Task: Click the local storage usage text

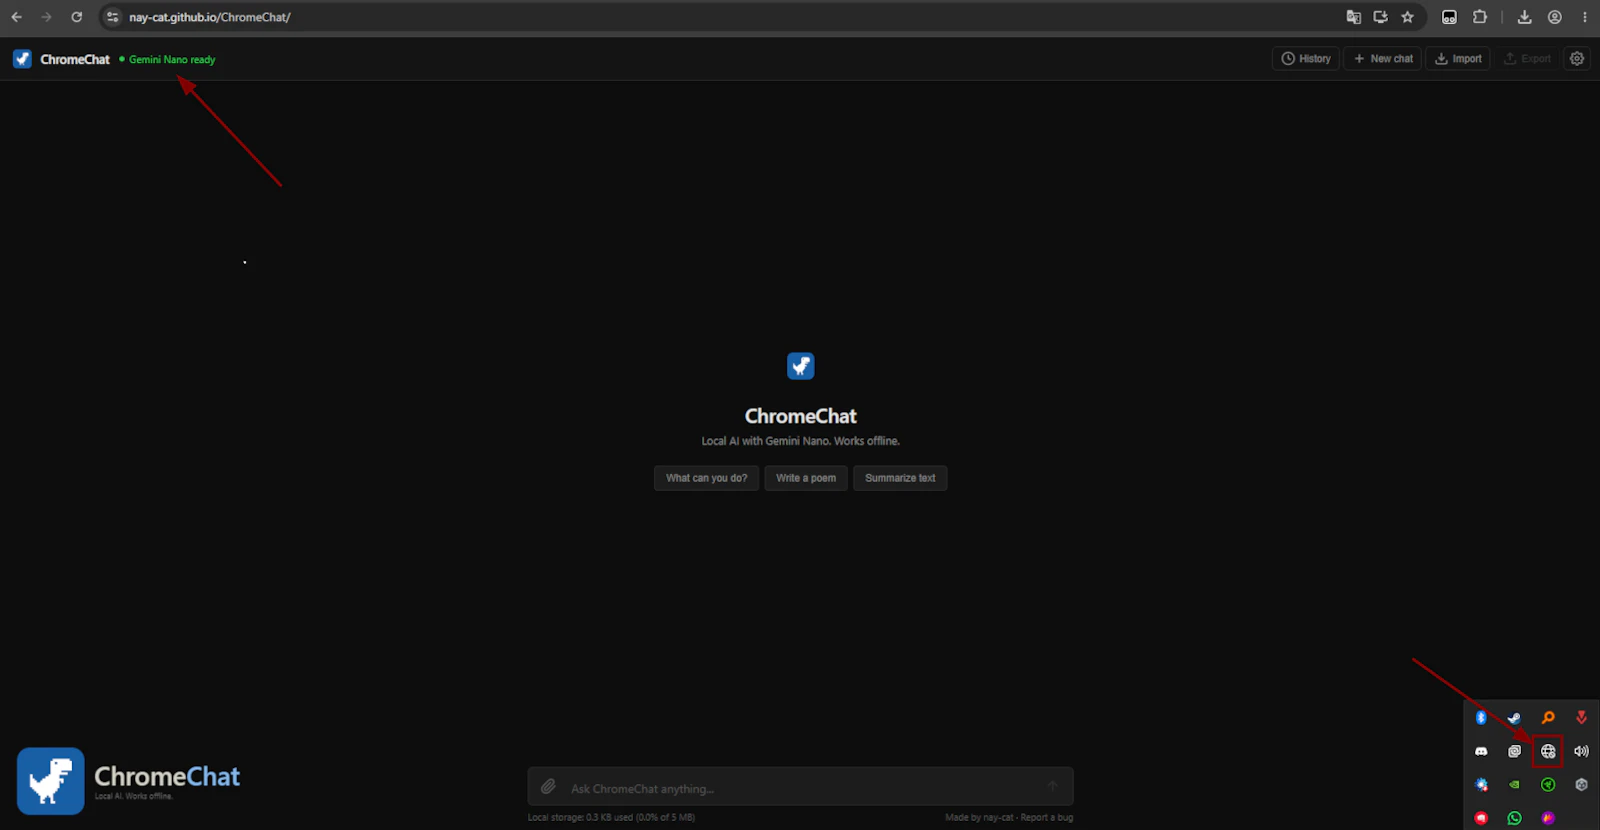Action: click(611, 817)
